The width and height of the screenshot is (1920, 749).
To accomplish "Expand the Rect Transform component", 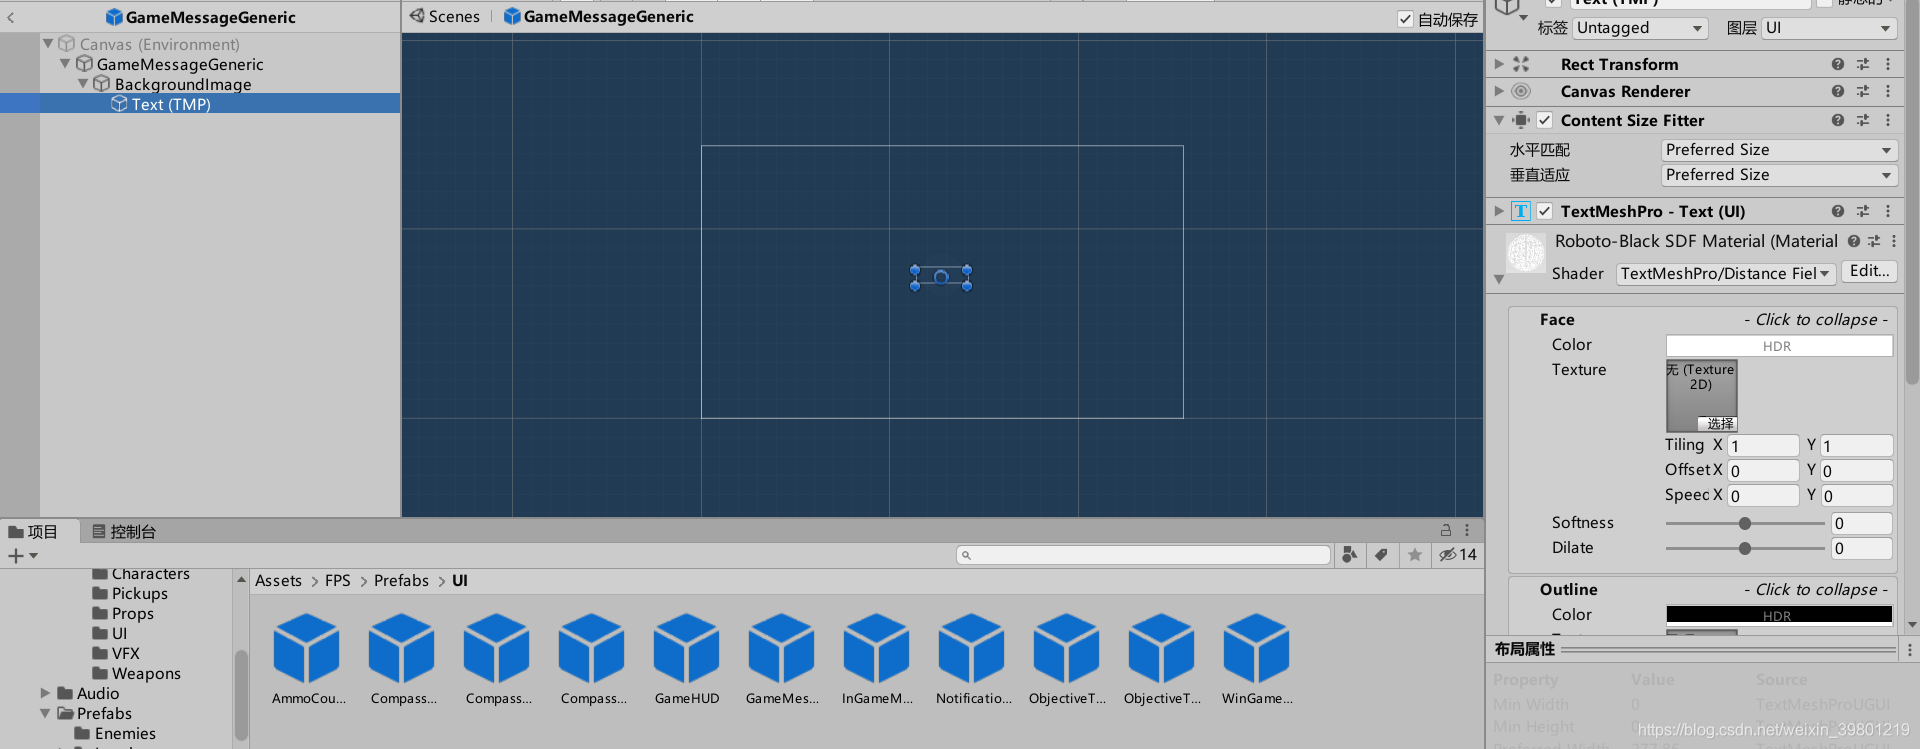I will (1498, 64).
